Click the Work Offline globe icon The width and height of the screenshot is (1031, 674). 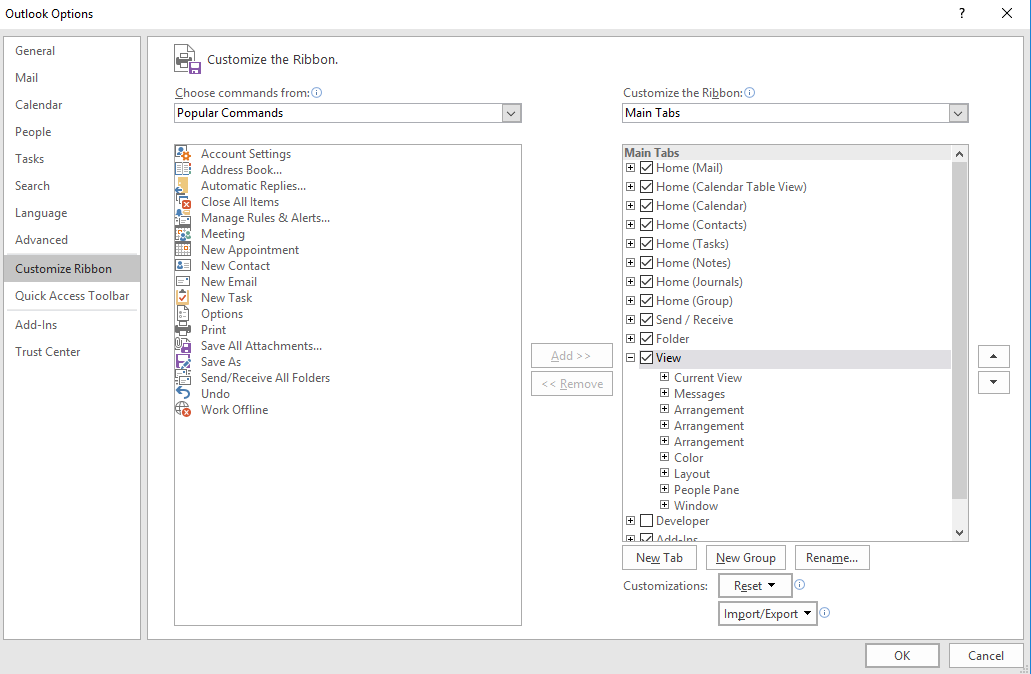point(183,410)
